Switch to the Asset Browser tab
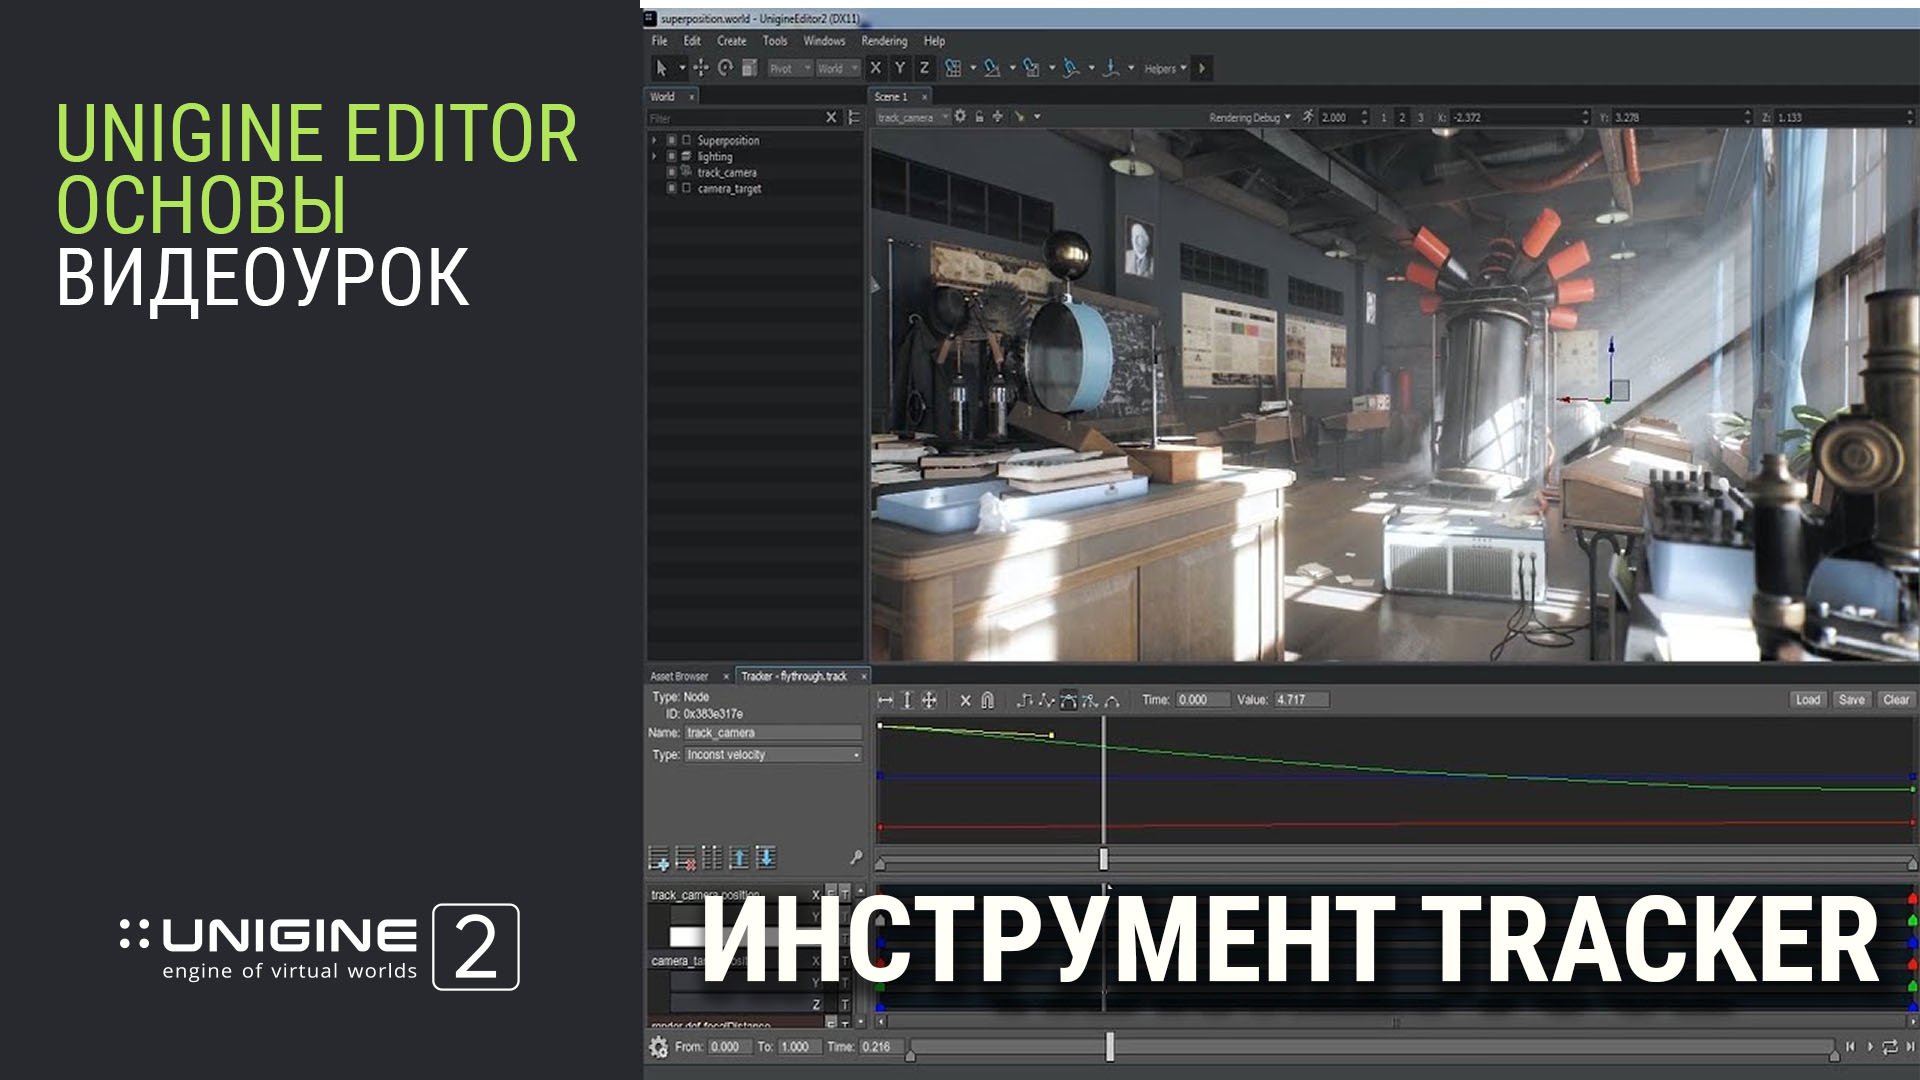The width and height of the screenshot is (1920, 1080). (678, 676)
